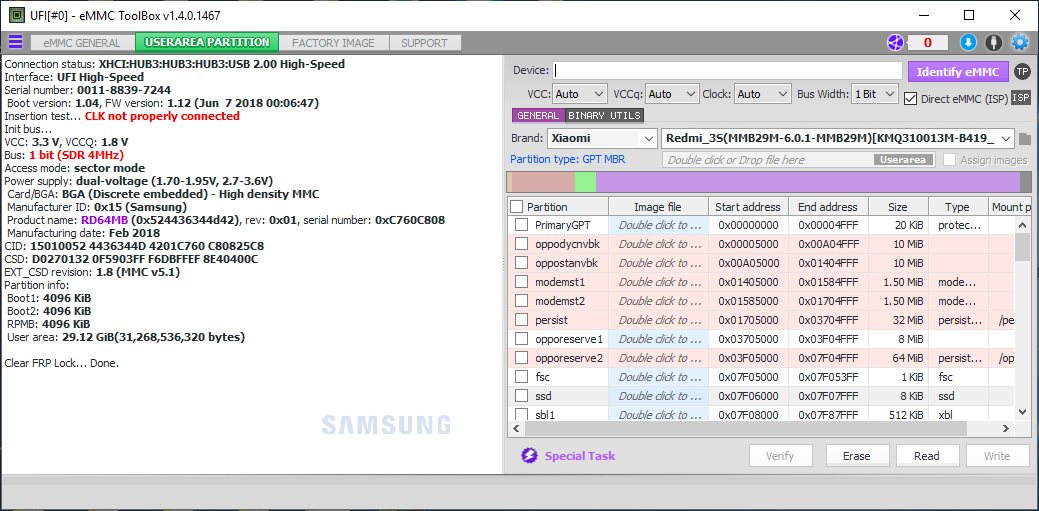Image resolution: width=1039 pixels, height=511 pixels.
Task: Click the Type column header
Action: pos(957,207)
